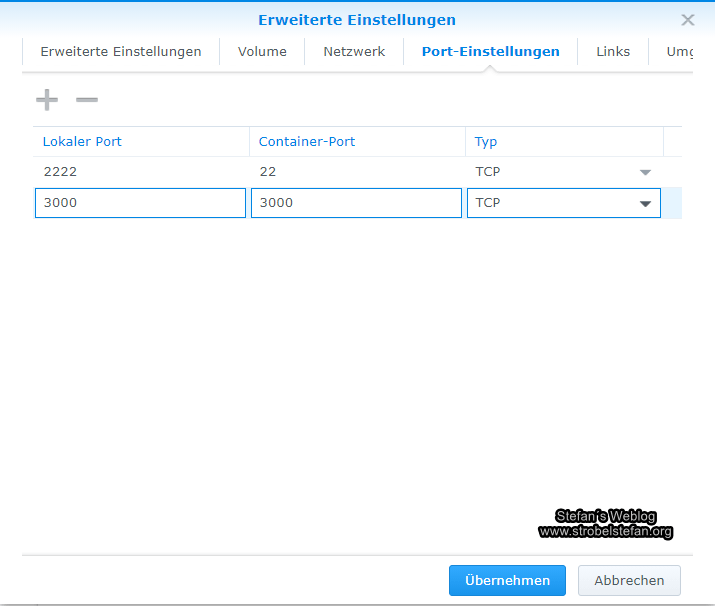
Task: Select the container port 22 cell
Action: point(357,172)
